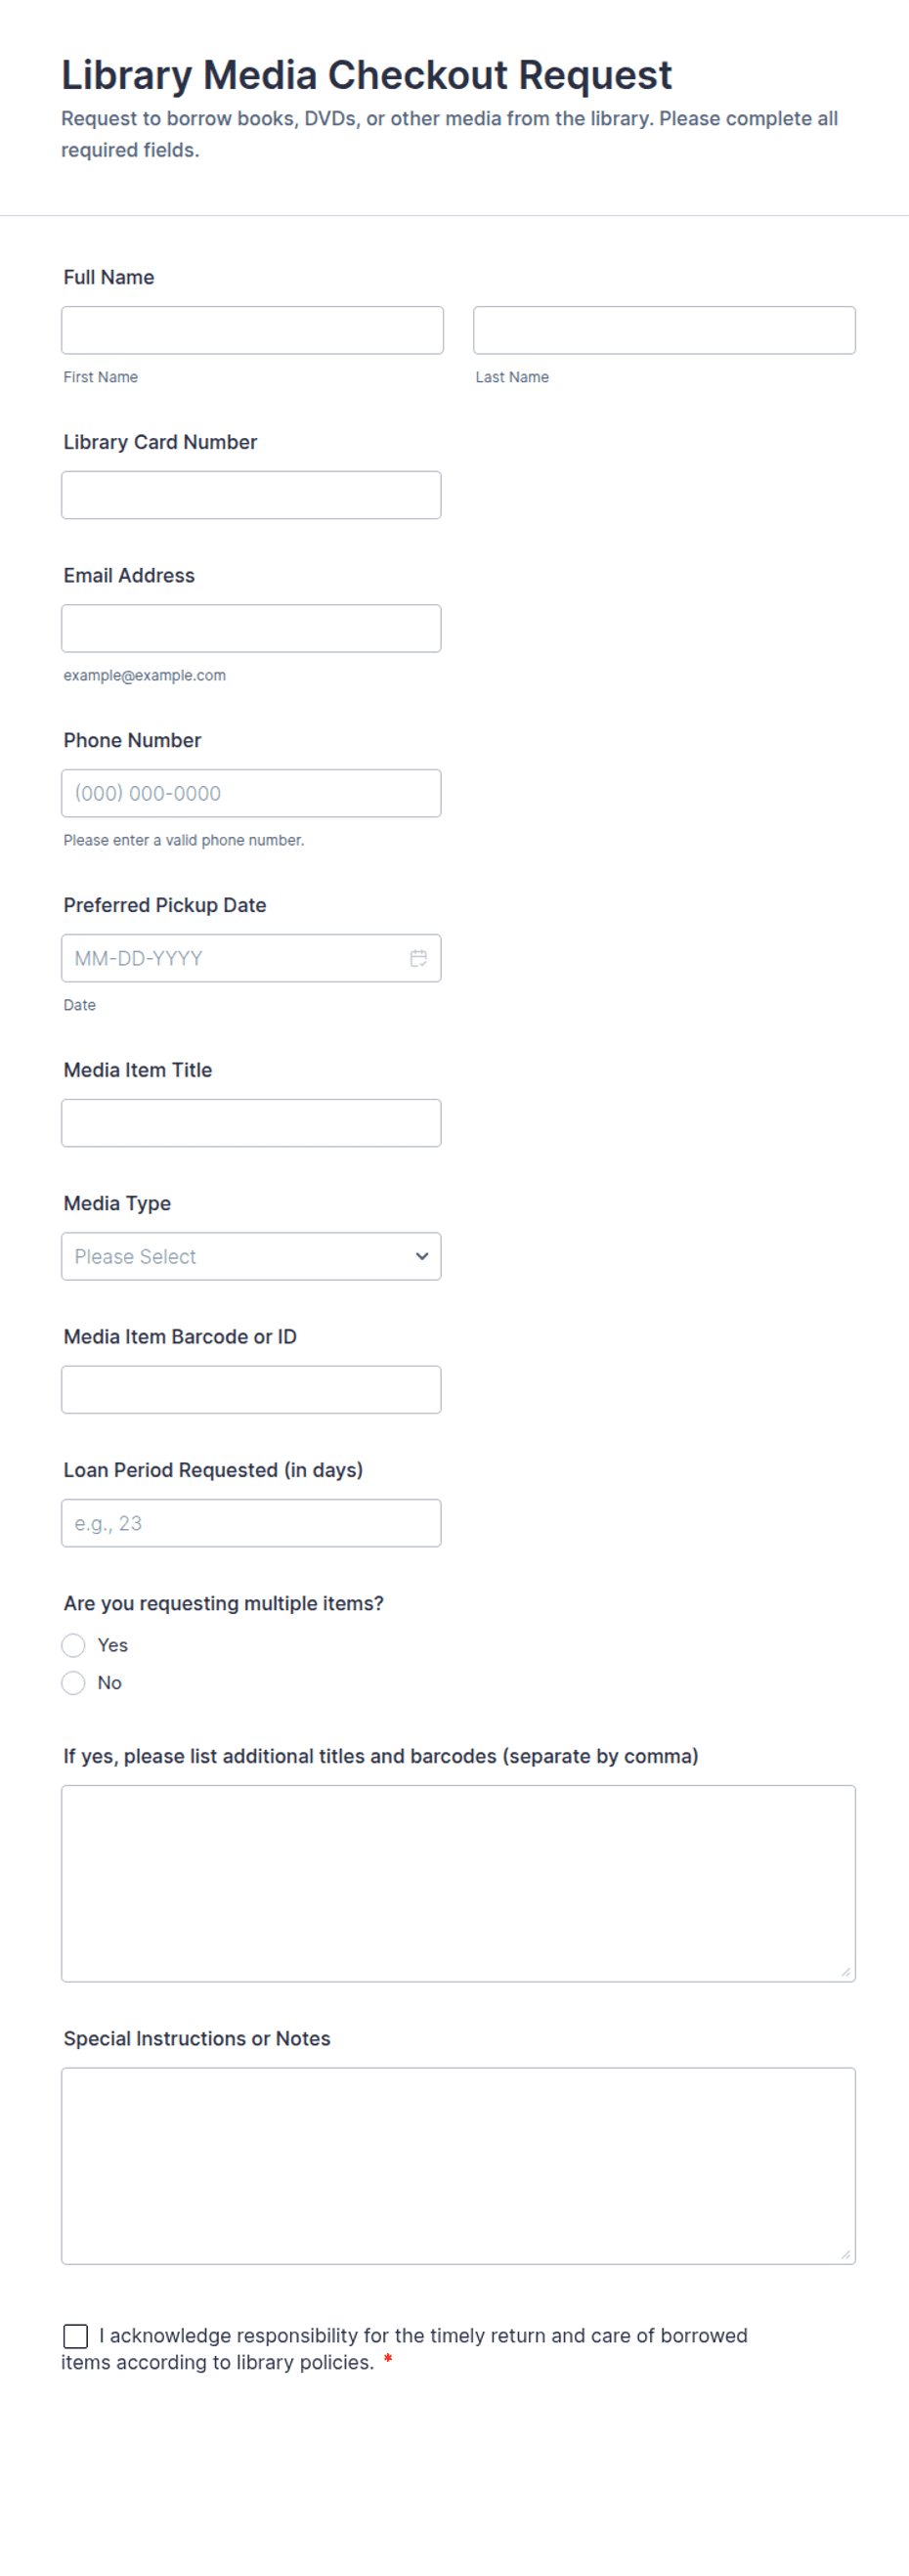Viewport: 909px width, 2576px height.
Task: Focus the Phone Number field
Action: [251, 793]
